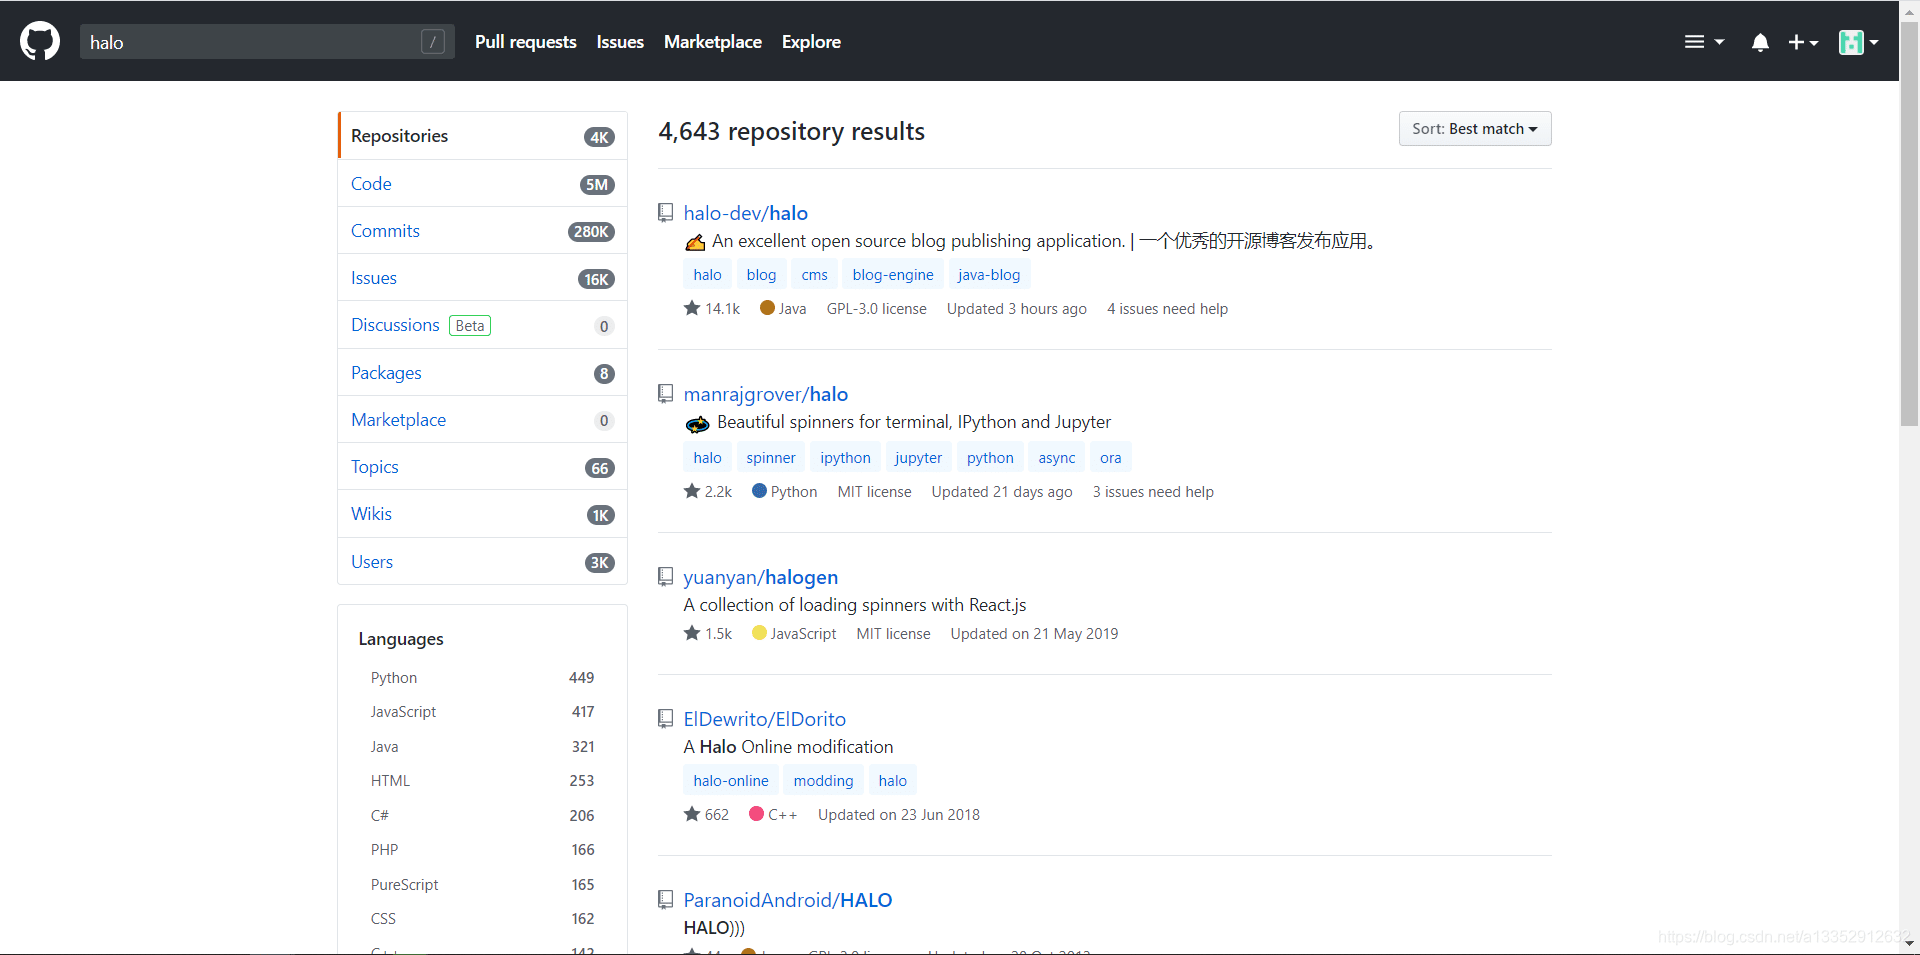Click the java-blog topic tag
This screenshot has width=1920, height=955.
[989, 275]
